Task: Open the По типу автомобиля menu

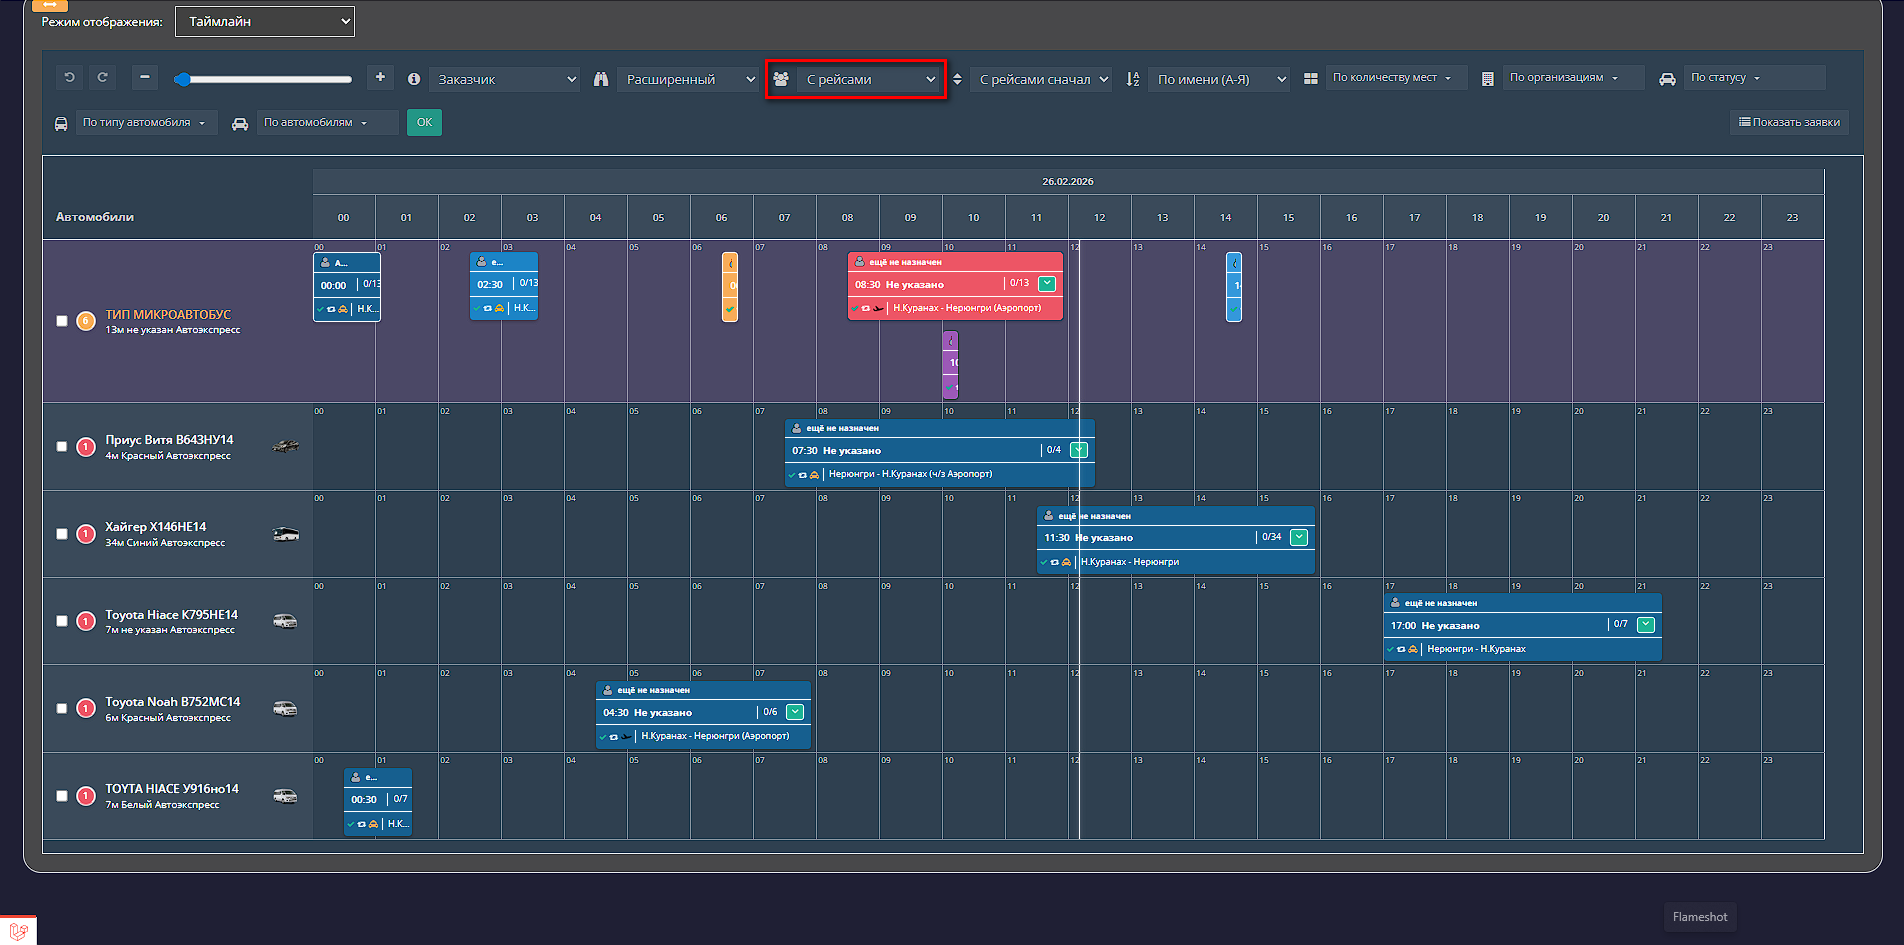Action: click(144, 123)
